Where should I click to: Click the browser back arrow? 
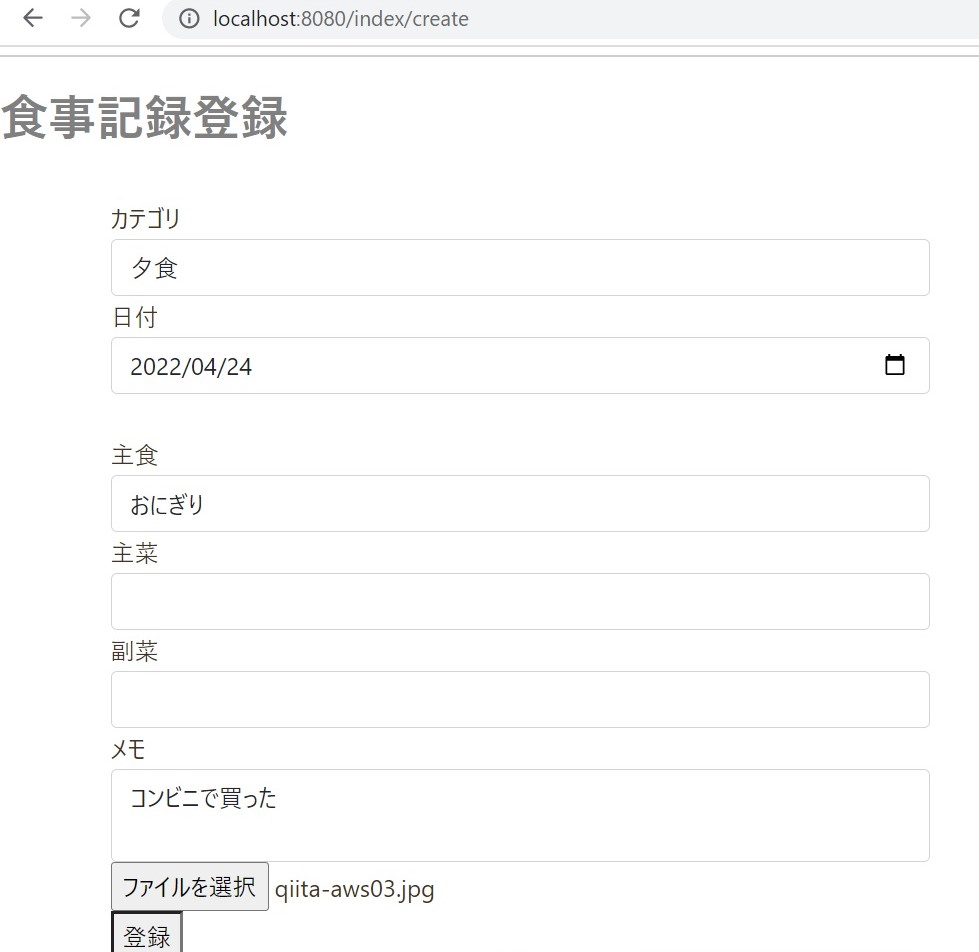click(x=31, y=17)
